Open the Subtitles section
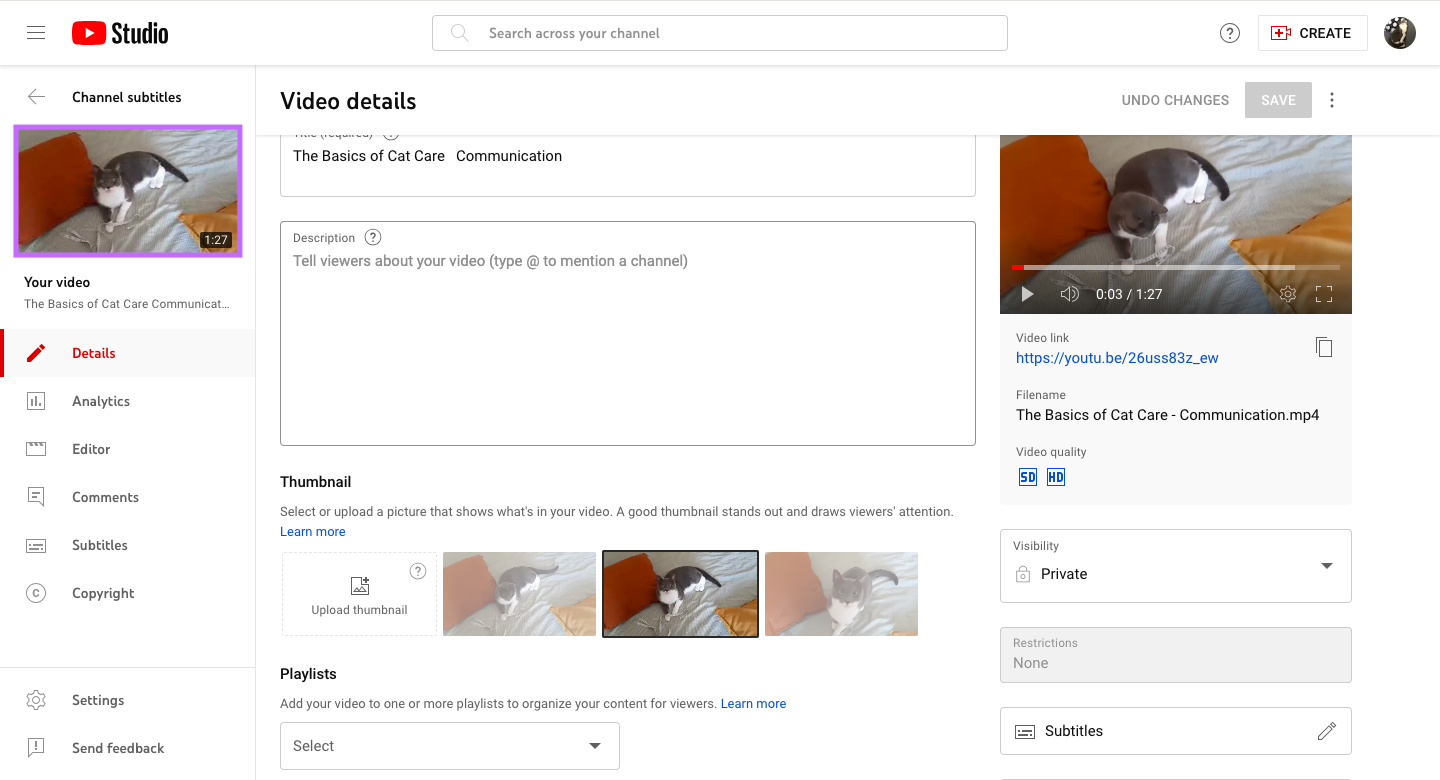This screenshot has width=1440, height=780. pos(99,544)
